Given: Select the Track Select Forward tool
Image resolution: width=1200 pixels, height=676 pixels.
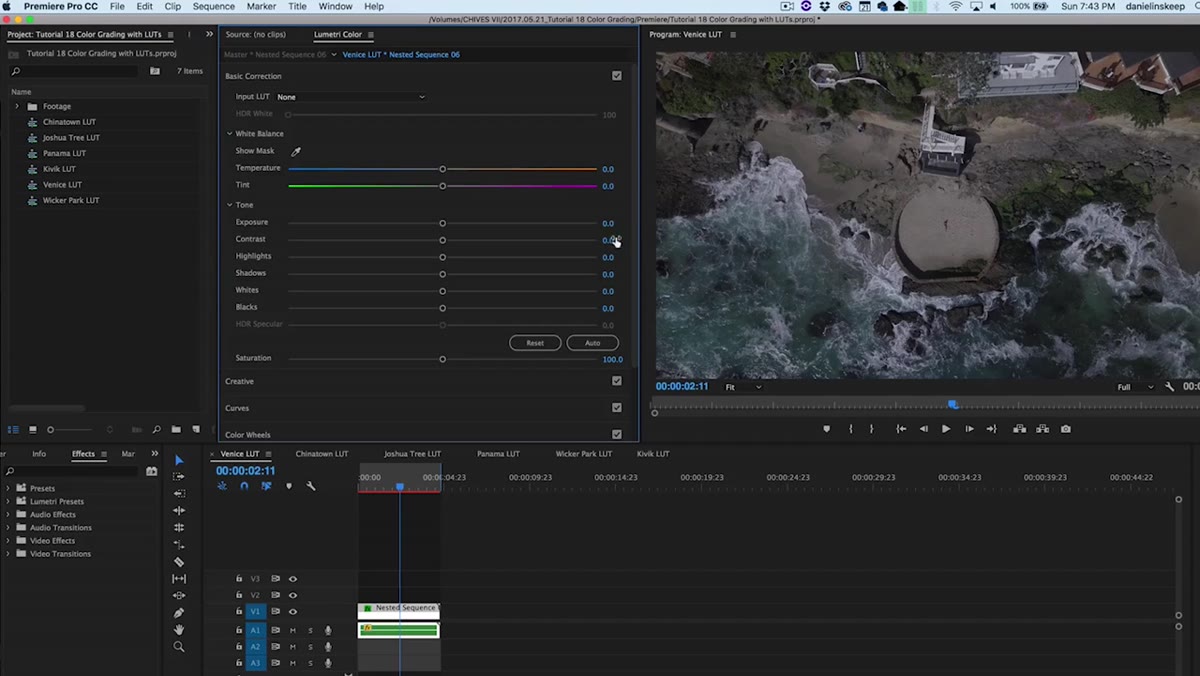Looking at the screenshot, I should 179,477.
